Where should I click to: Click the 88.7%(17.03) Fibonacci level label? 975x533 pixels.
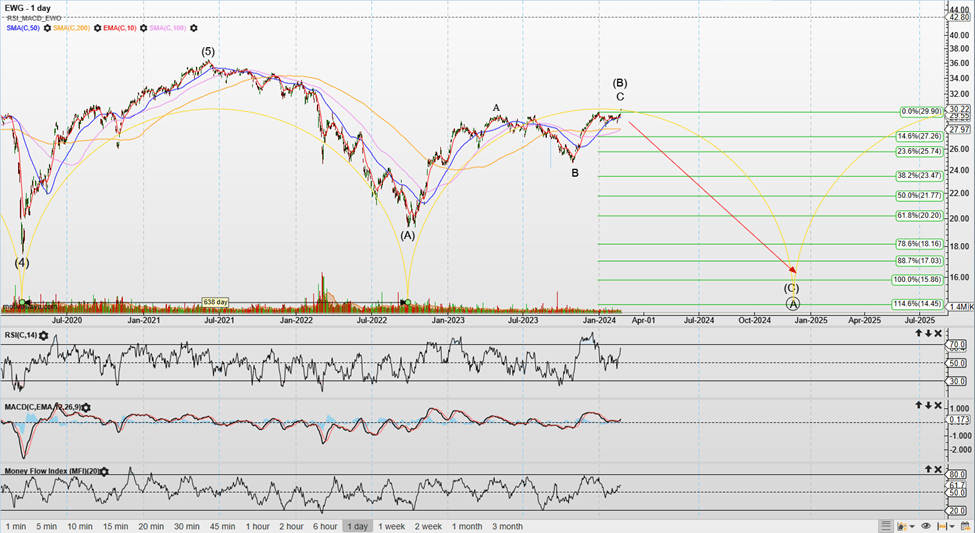click(920, 261)
